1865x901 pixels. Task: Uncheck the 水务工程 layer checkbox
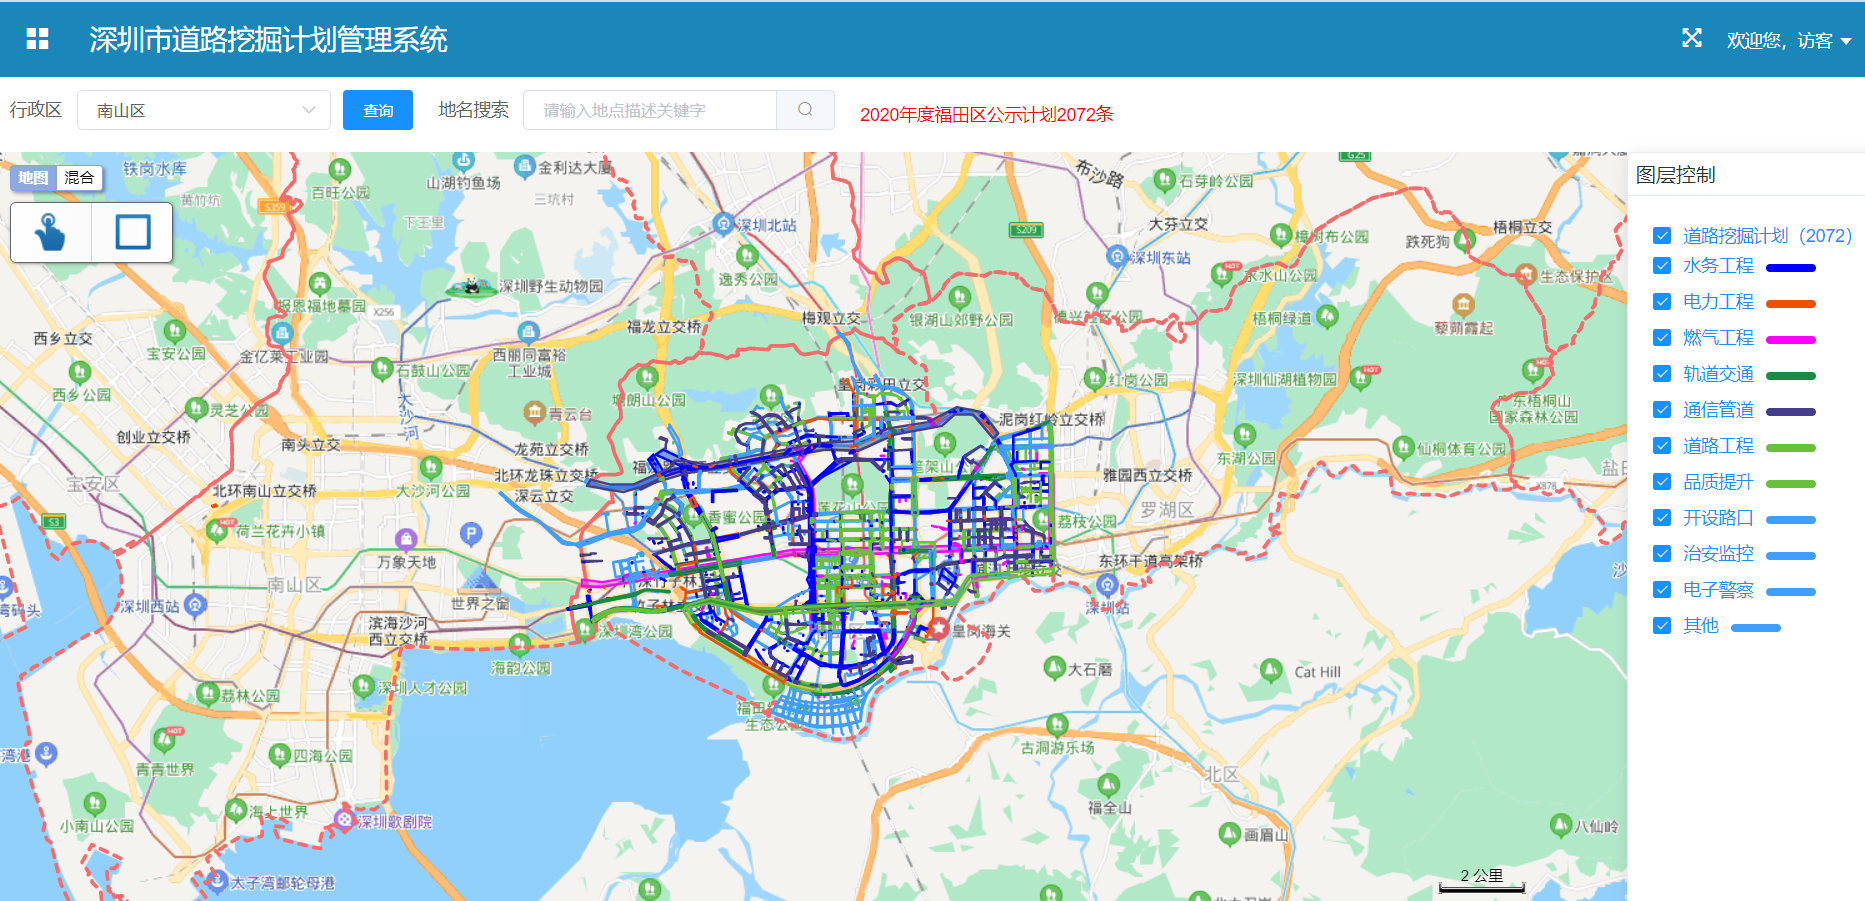(x=1662, y=266)
